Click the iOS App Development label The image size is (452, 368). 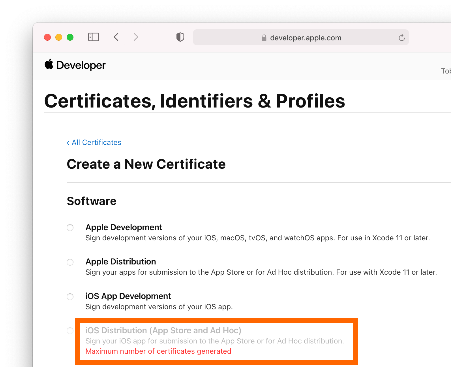click(128, 296)
